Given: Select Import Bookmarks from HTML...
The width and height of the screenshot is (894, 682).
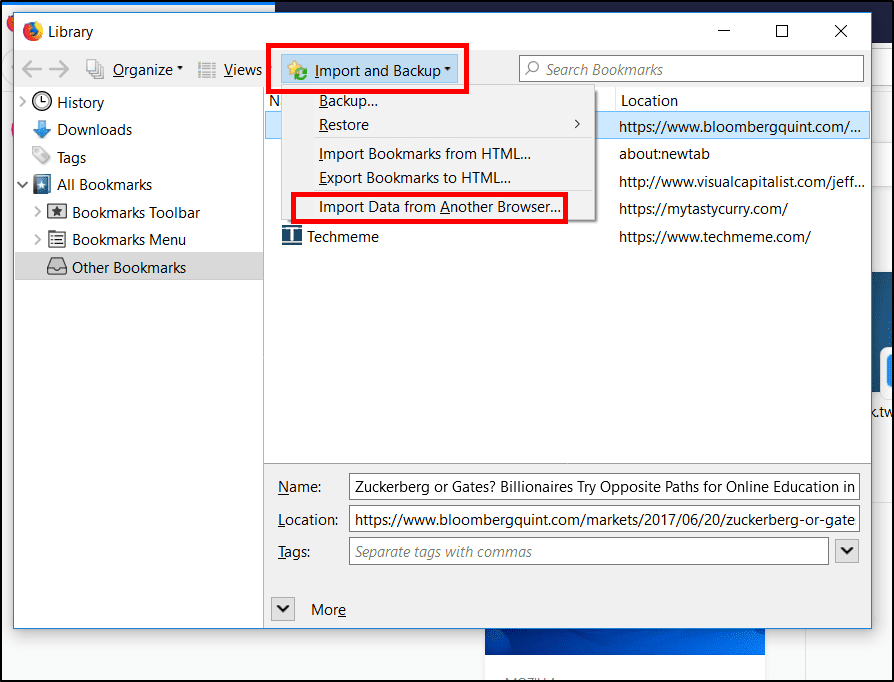Looking at the screenshot, I should pos(424,154).
